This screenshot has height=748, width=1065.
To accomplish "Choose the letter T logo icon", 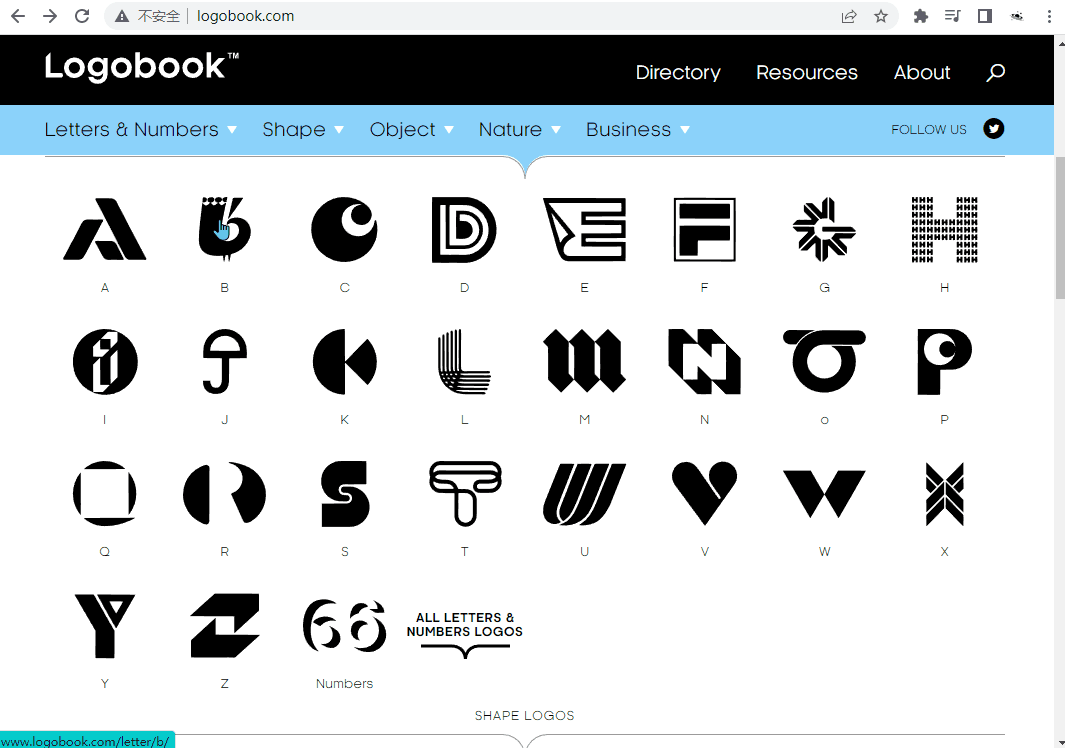I will tap(465, 494).
